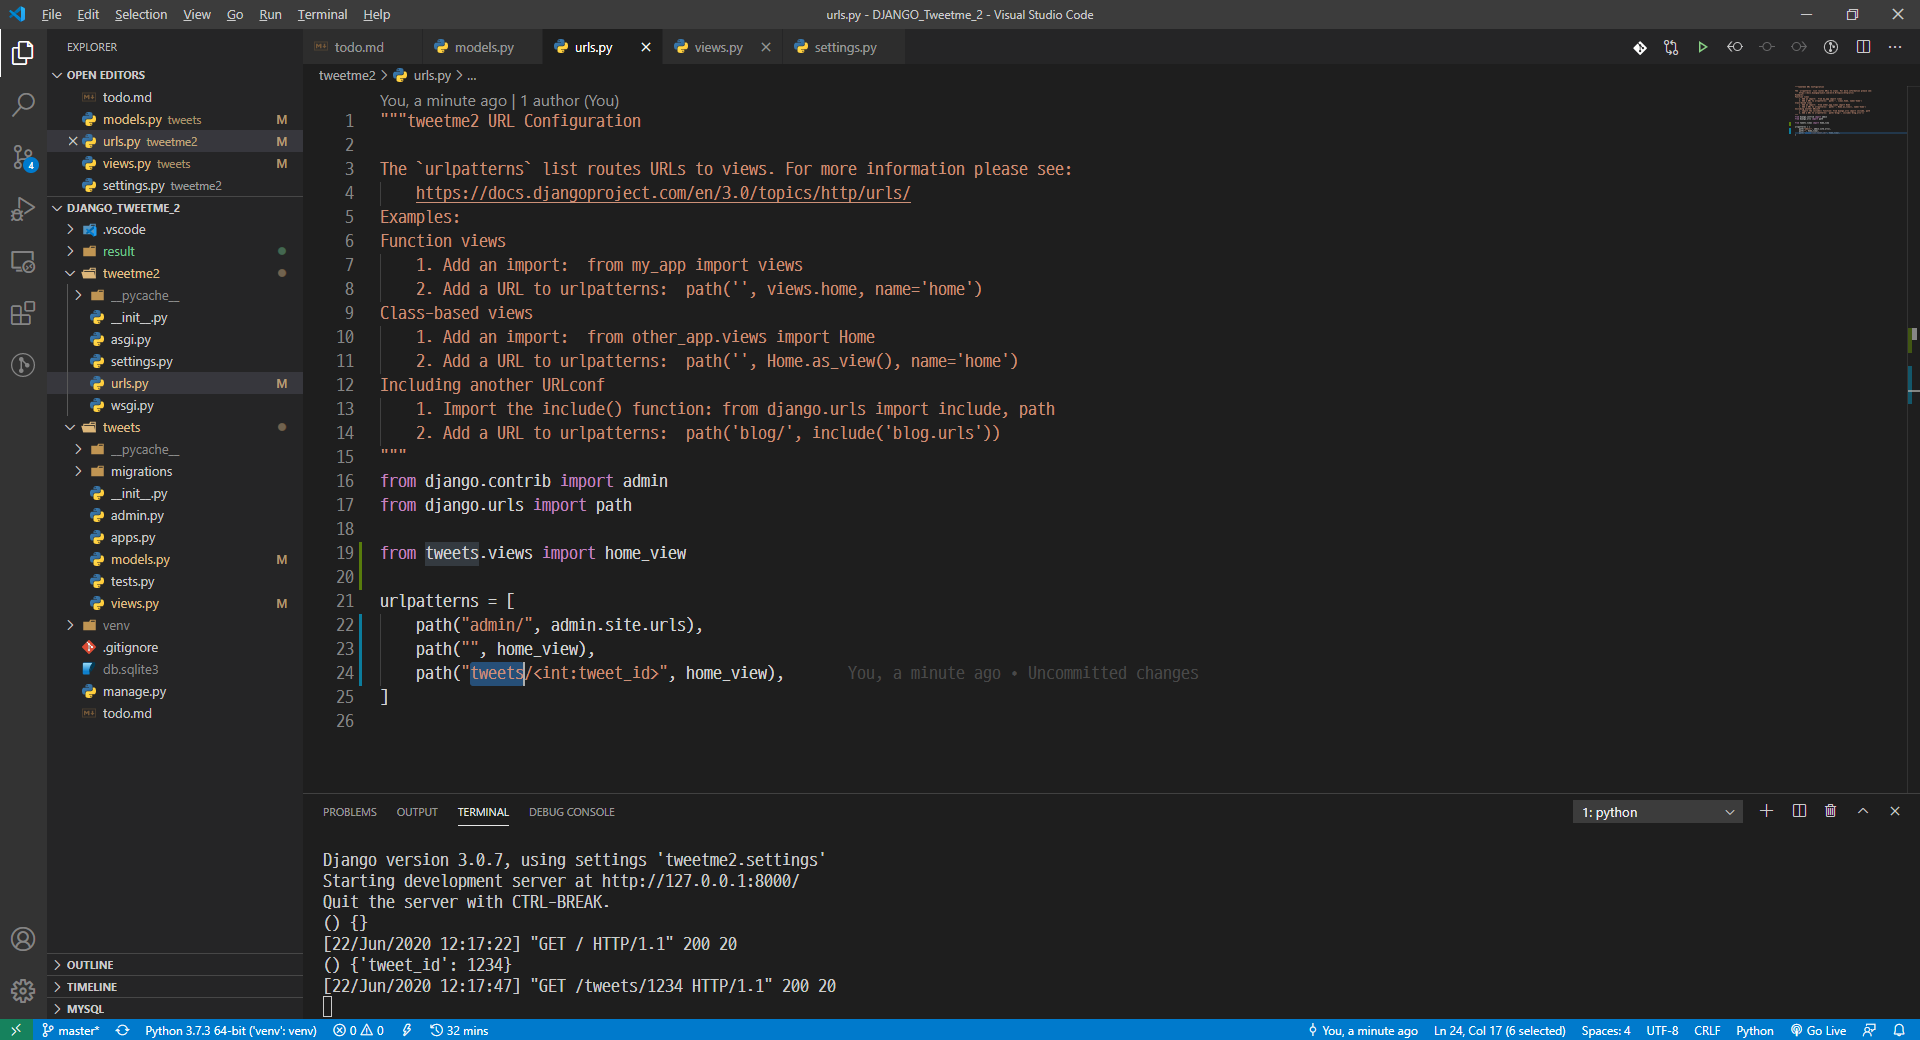Viewport: 1920px width, 1040px height.
Task: Expand the MySQL section
Action: 175,1009
